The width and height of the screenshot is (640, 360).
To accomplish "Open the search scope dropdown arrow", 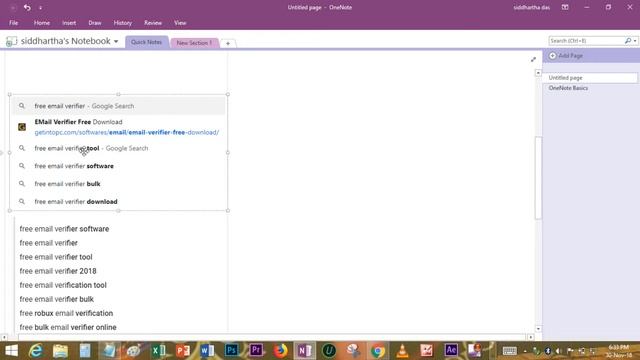I will point(635,41).
